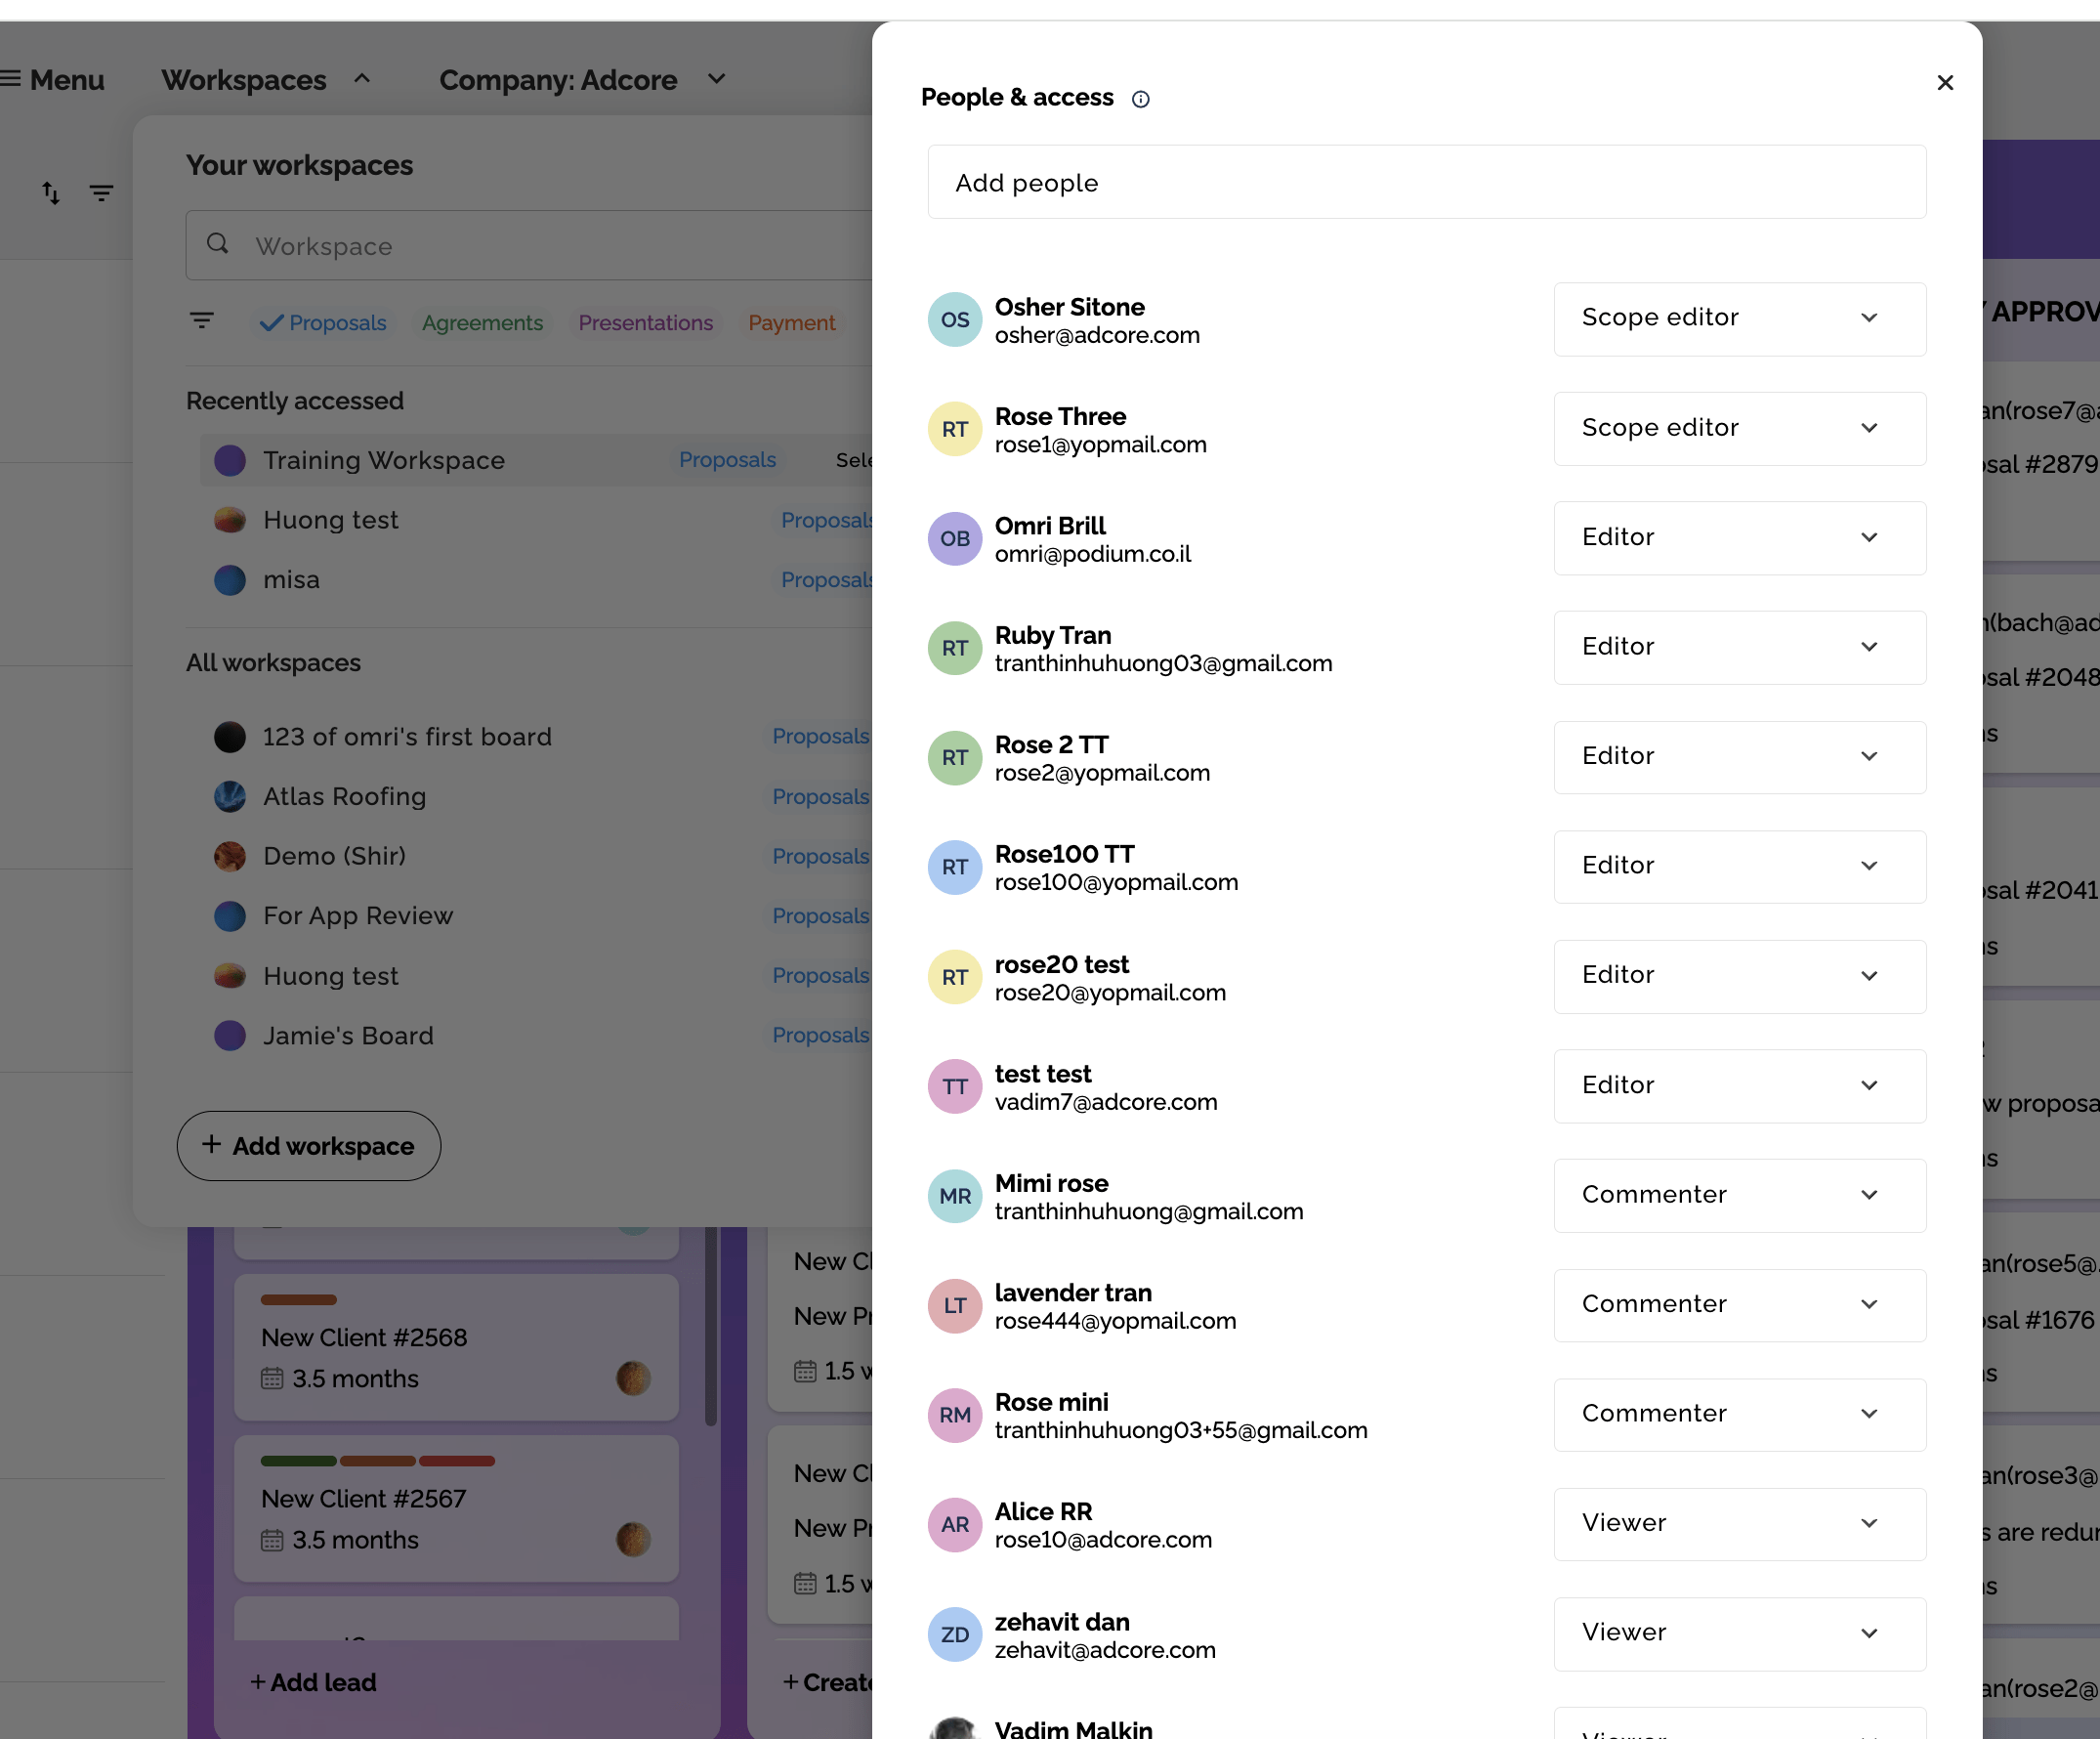Click the sort arrows icon
Image resolution: width=2100 pixels, height=1739 pixels.
point(51,192)
